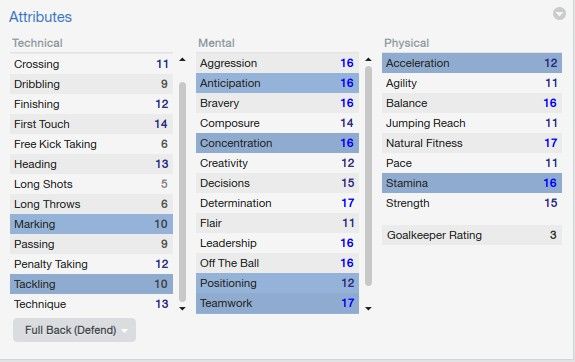Click the Acceleration attribute row

pyautogui.click(x=472, y=63)
